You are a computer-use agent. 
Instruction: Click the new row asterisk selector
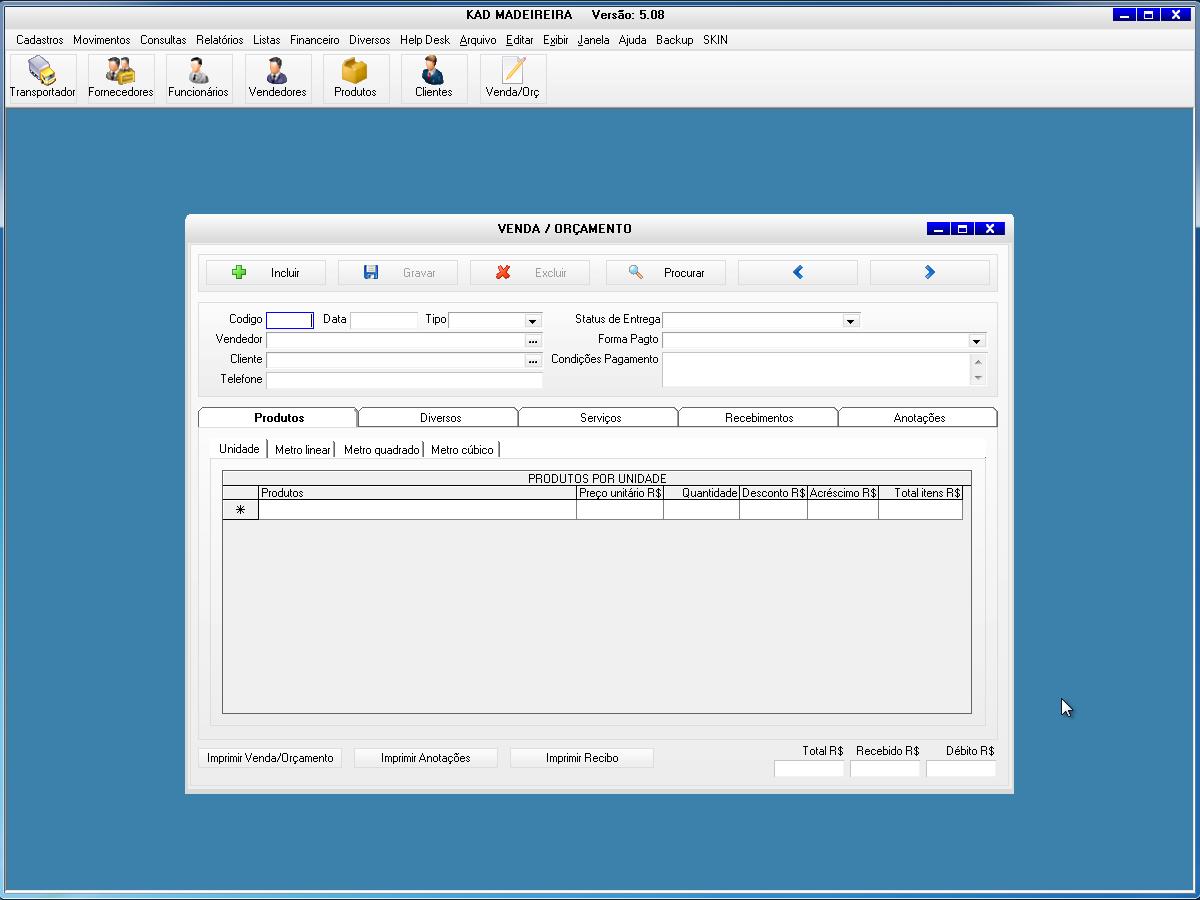[x=240, y=510]
